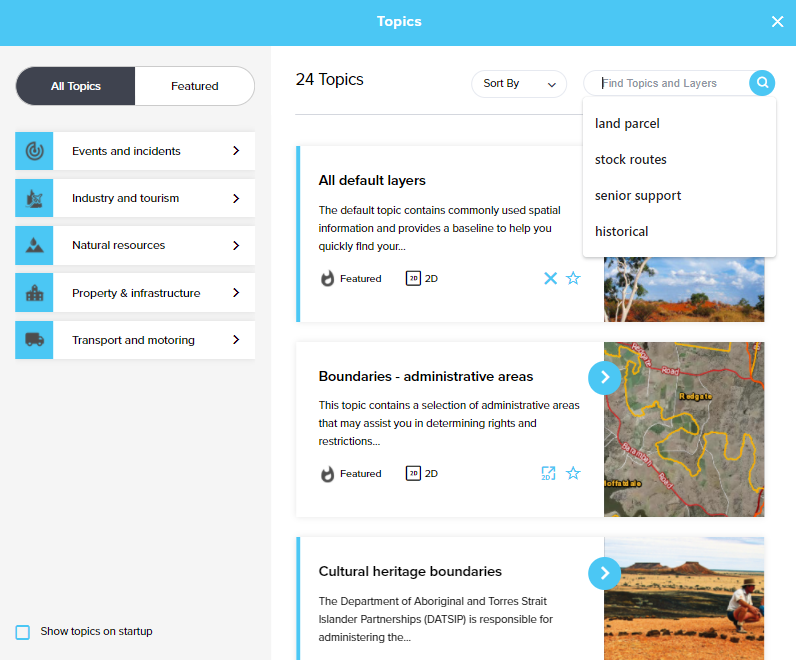796x660 pixels.
Task: Click the '24 Topics' heading
Action: [329, 79]
